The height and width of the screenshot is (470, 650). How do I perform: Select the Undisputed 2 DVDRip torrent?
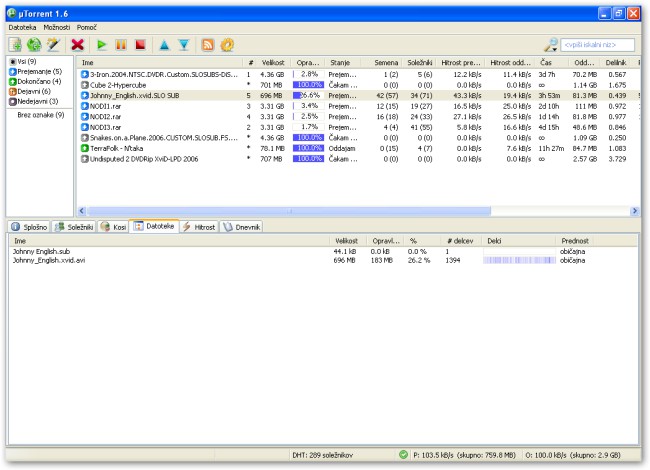coord(357,159)
